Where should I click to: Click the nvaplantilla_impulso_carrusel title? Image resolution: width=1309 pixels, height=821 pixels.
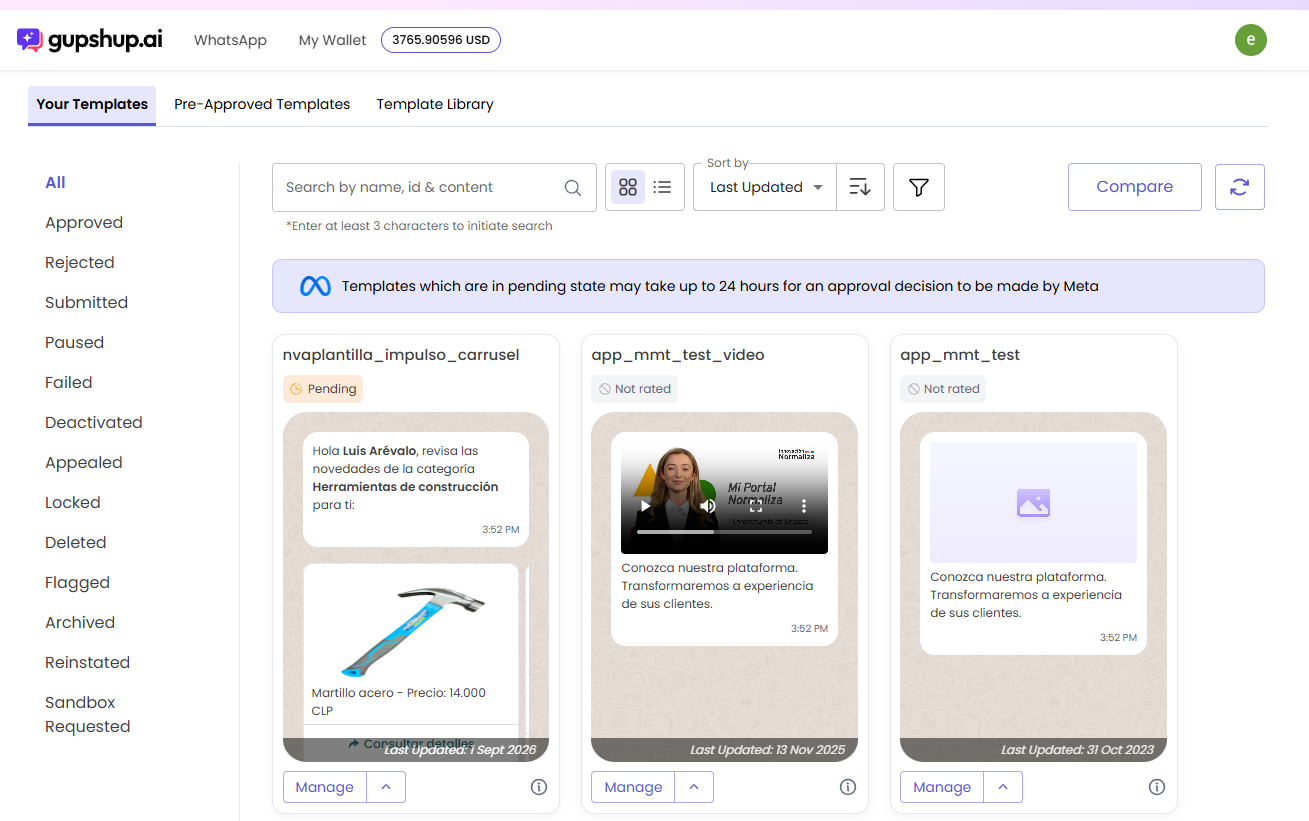[401, 355]
